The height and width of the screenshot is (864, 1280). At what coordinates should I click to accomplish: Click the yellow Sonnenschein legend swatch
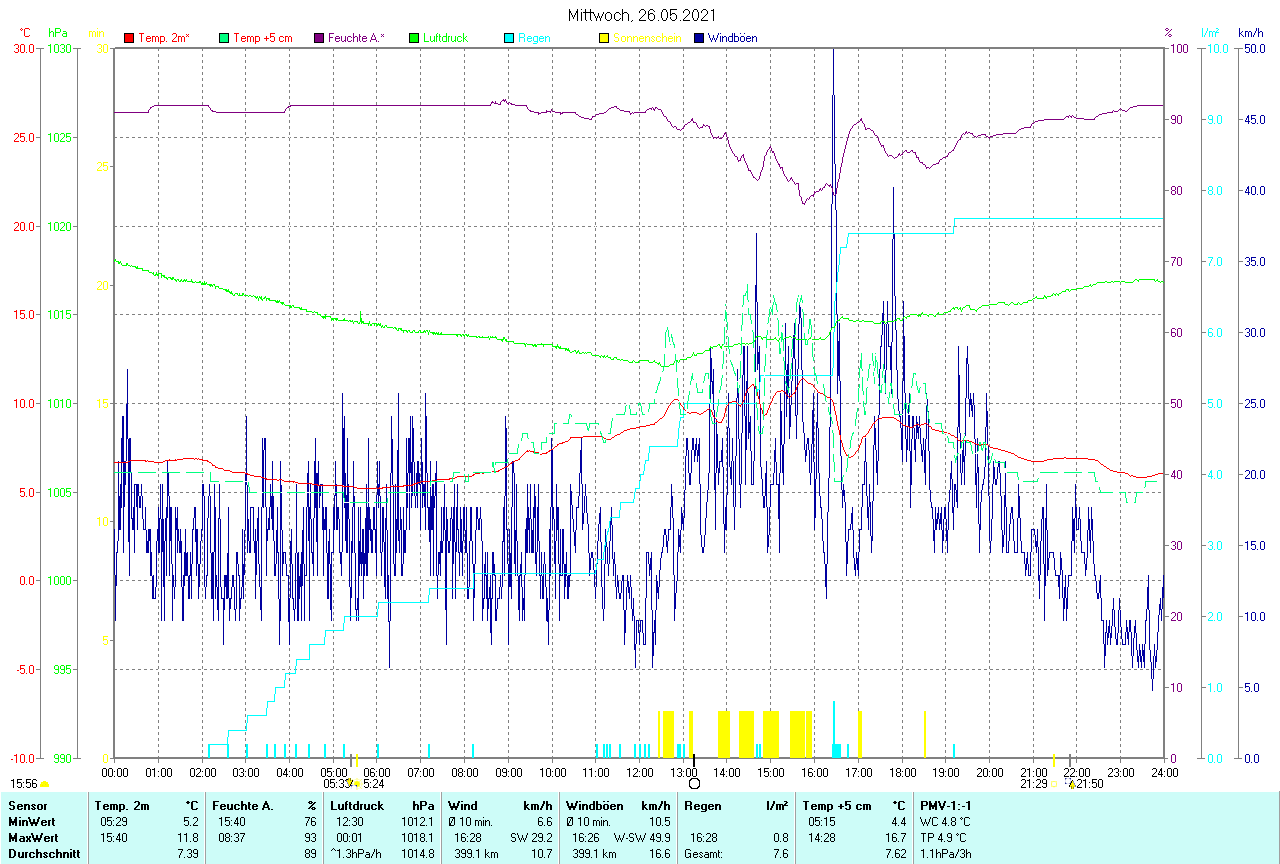point(604,38)
